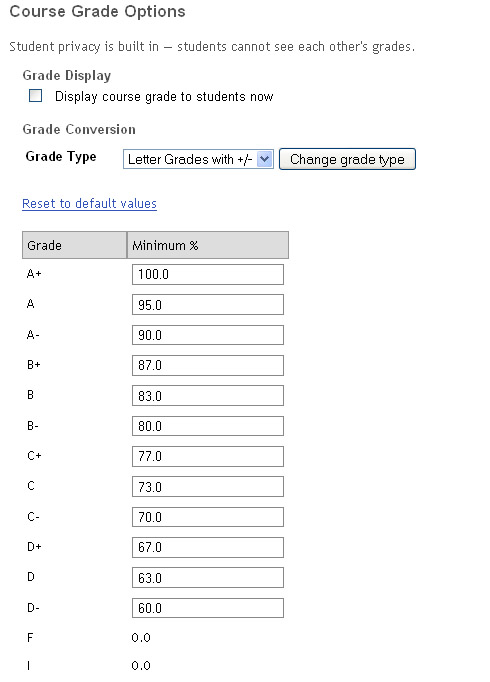Select the B minimum percent field

pos(208,396)
